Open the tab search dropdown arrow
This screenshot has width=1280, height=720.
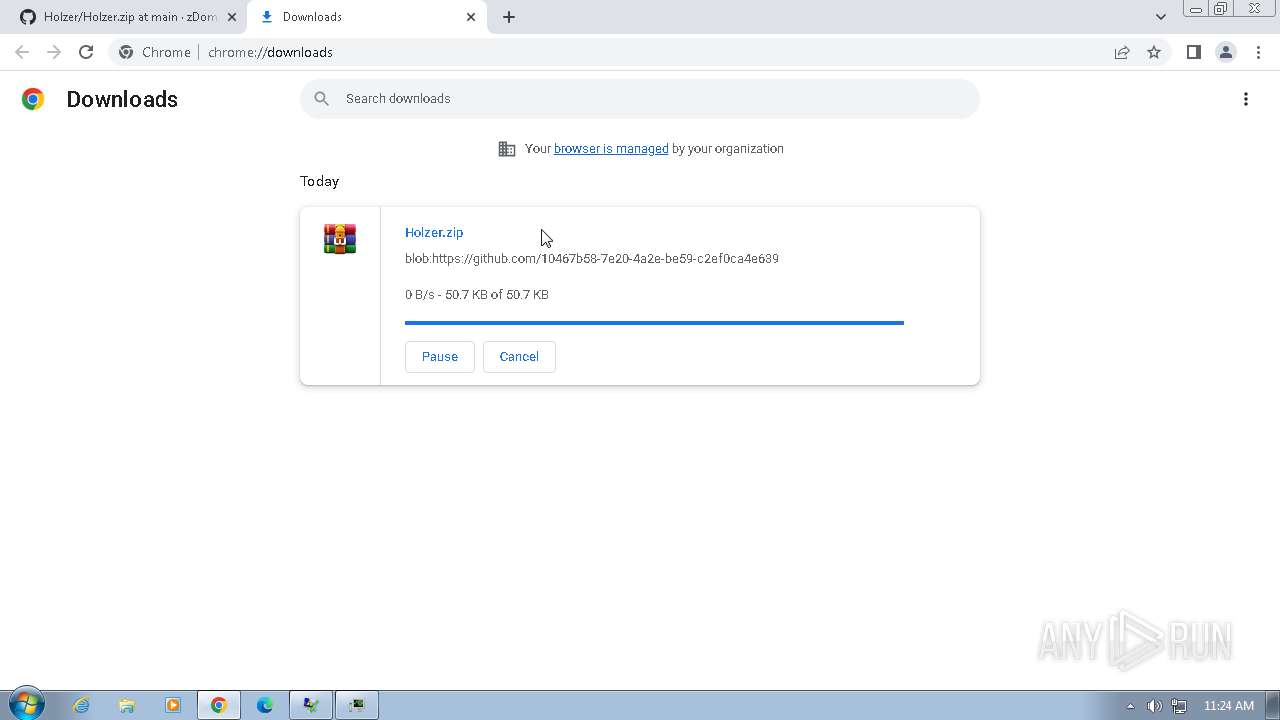(1160, 17)
